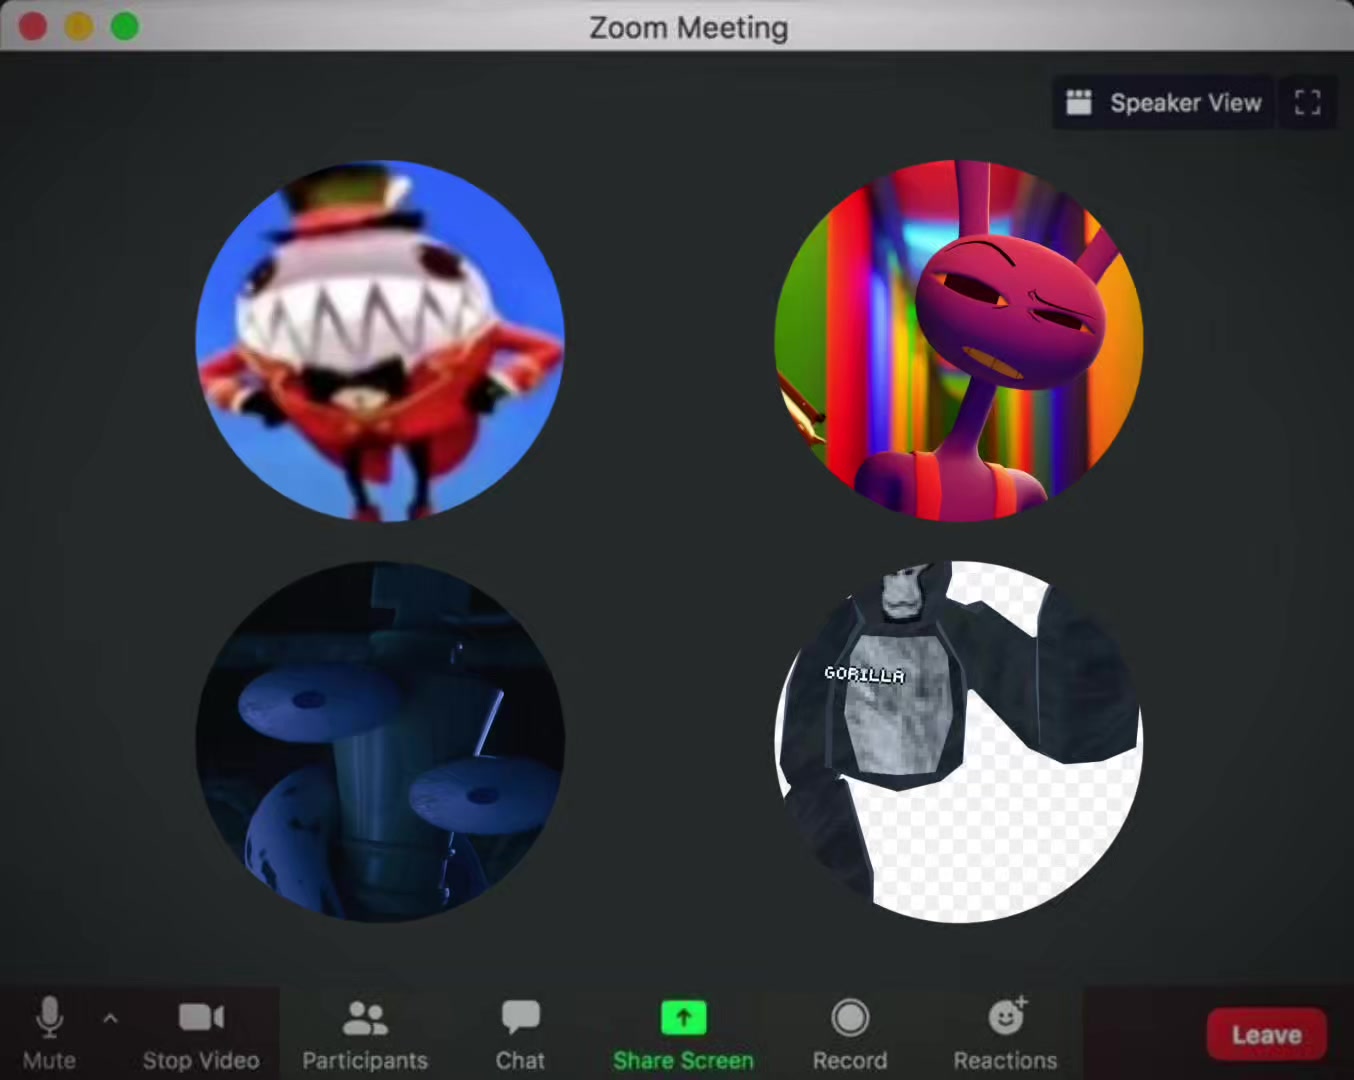Switch to Speaker View
Viewport: 1354px width, 1080px height.
pyautogui.click(x=1164, y=103)
